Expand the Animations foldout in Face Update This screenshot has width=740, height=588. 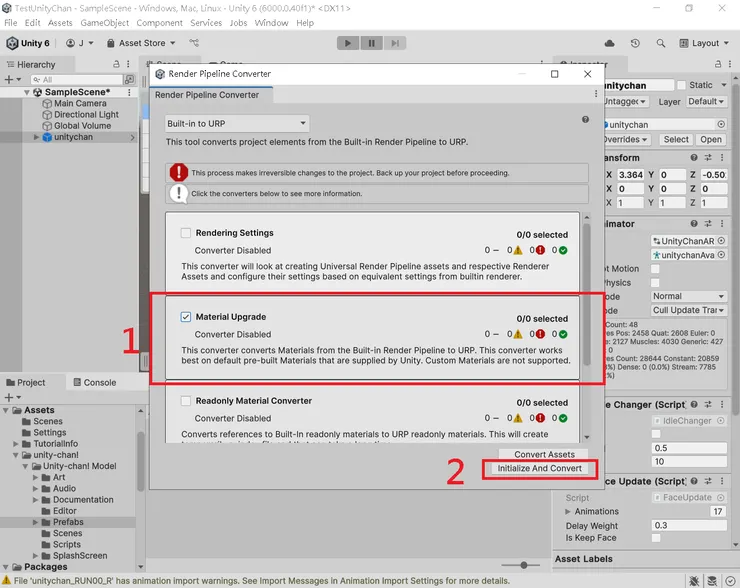[x=567, y=512]
